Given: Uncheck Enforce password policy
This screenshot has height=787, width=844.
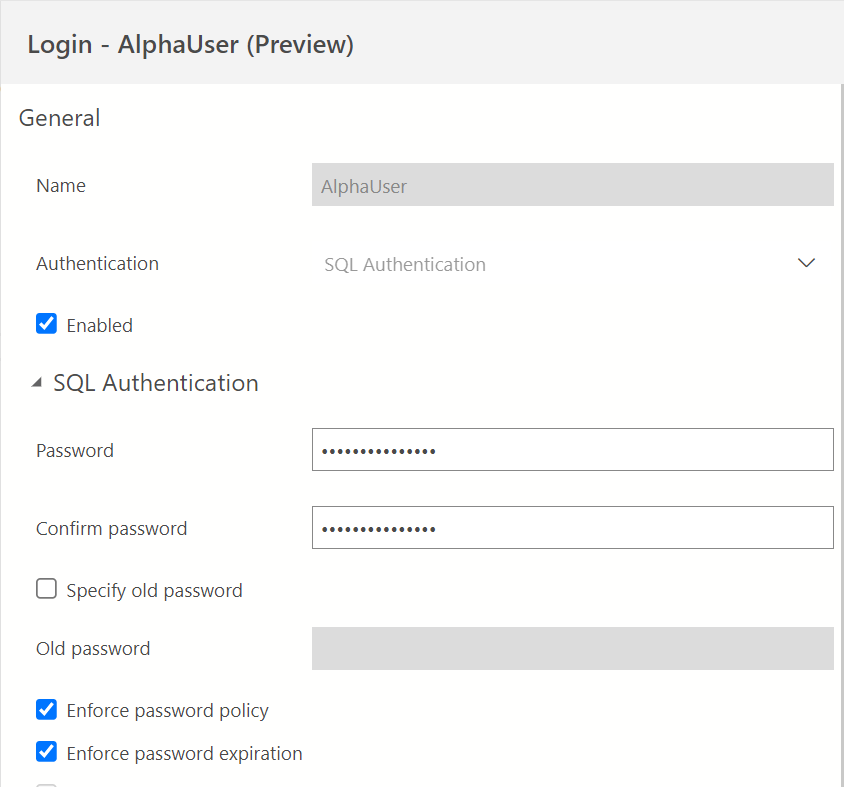Looking at the screenshot, I should pyautogui.click(x=46, y=709).
